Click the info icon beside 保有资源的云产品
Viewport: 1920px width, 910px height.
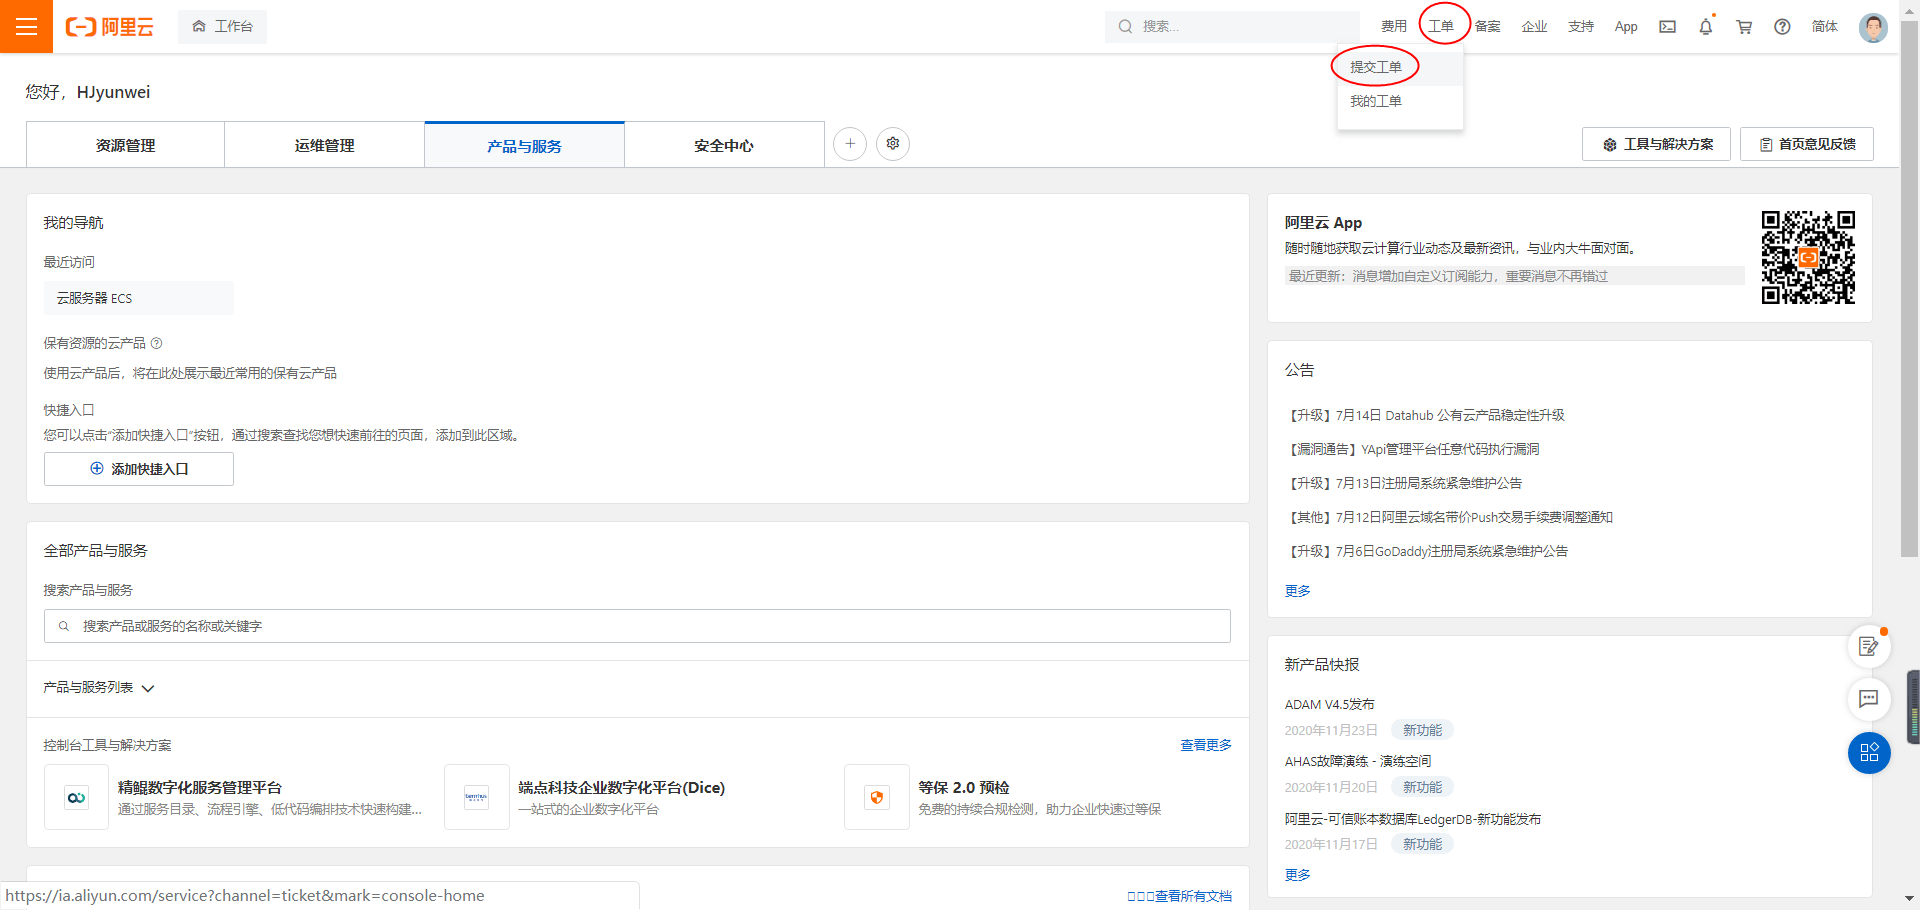156,343
